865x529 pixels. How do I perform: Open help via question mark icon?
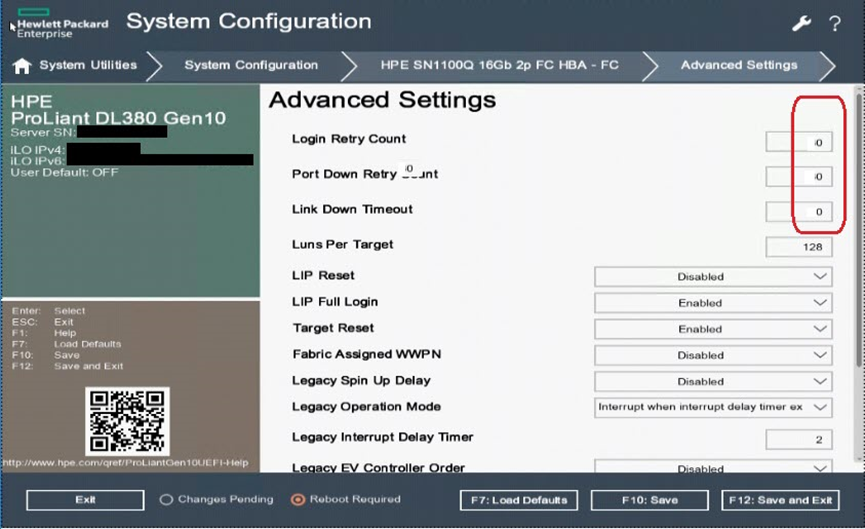click(835, 23)
